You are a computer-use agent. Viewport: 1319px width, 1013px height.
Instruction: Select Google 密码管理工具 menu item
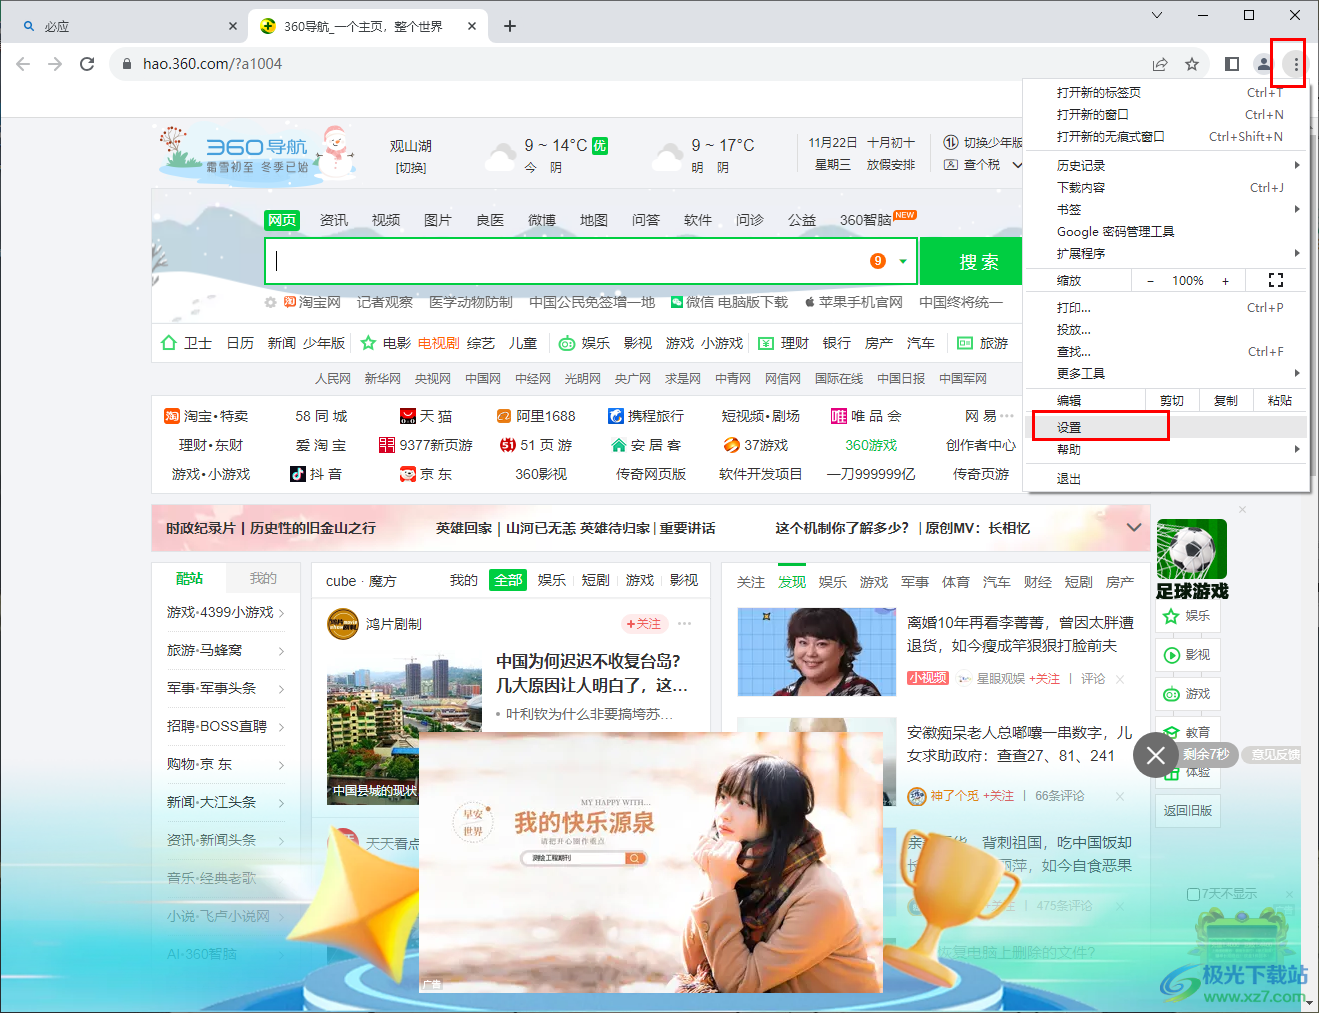(1166, 231)
